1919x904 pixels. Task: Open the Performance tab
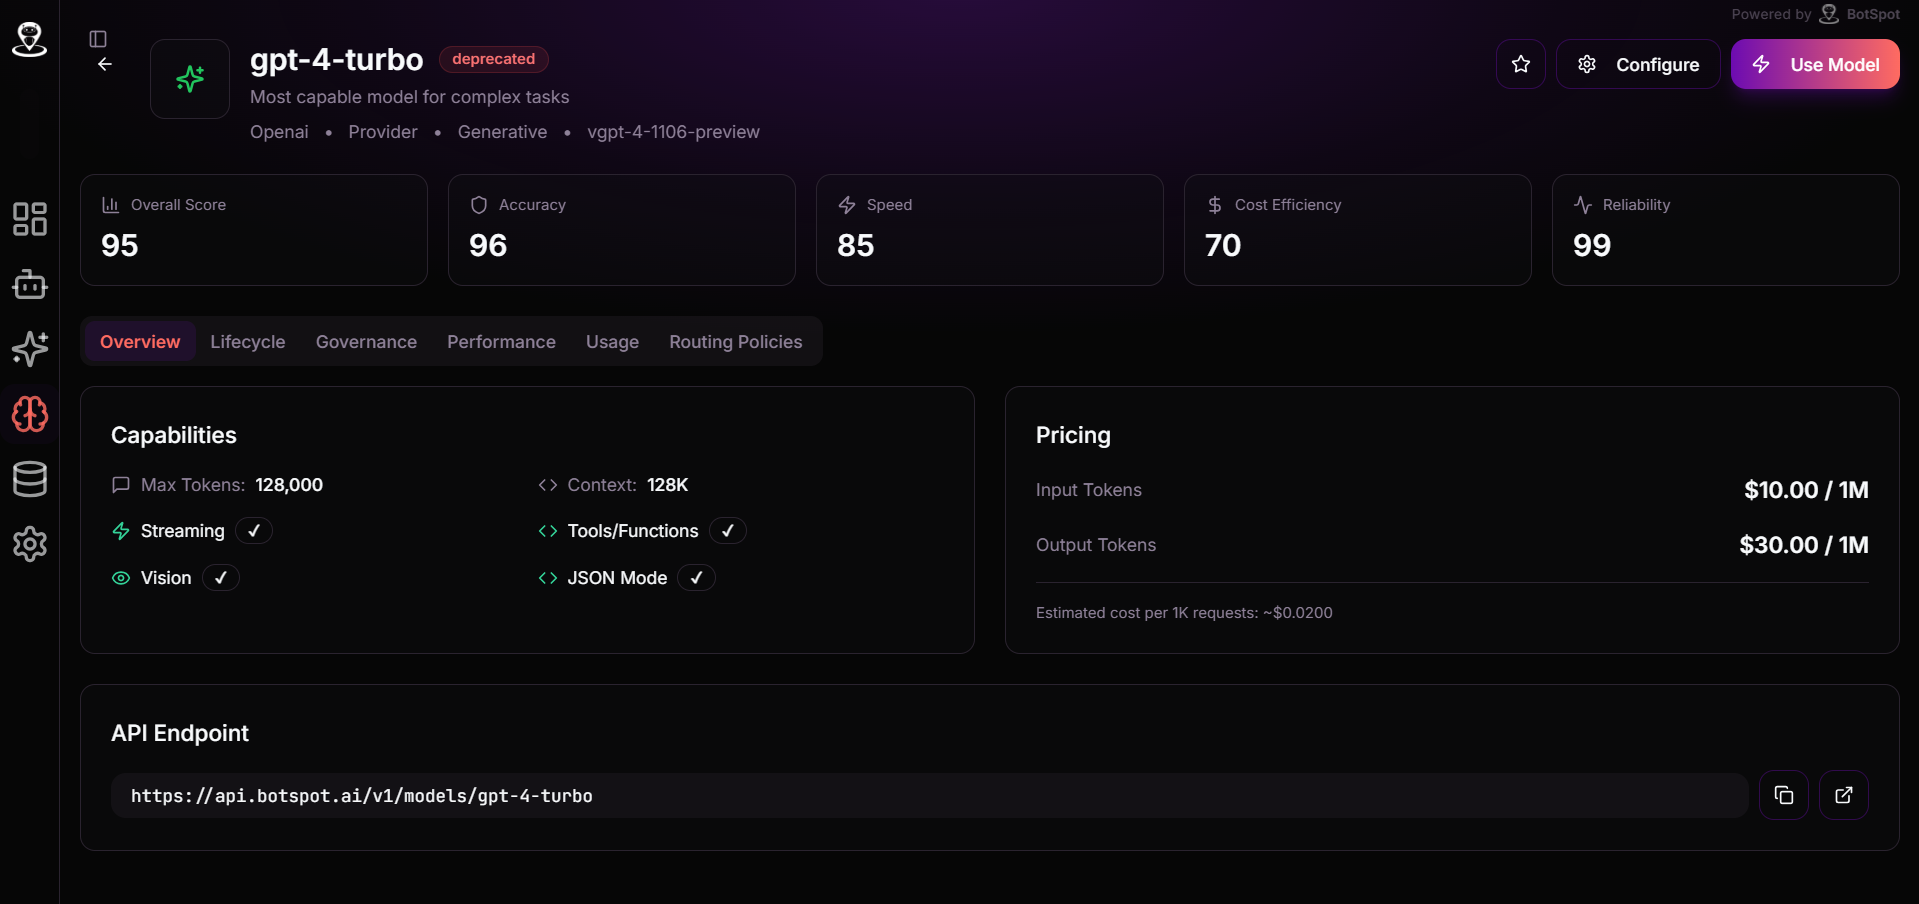tap(501, 342)
